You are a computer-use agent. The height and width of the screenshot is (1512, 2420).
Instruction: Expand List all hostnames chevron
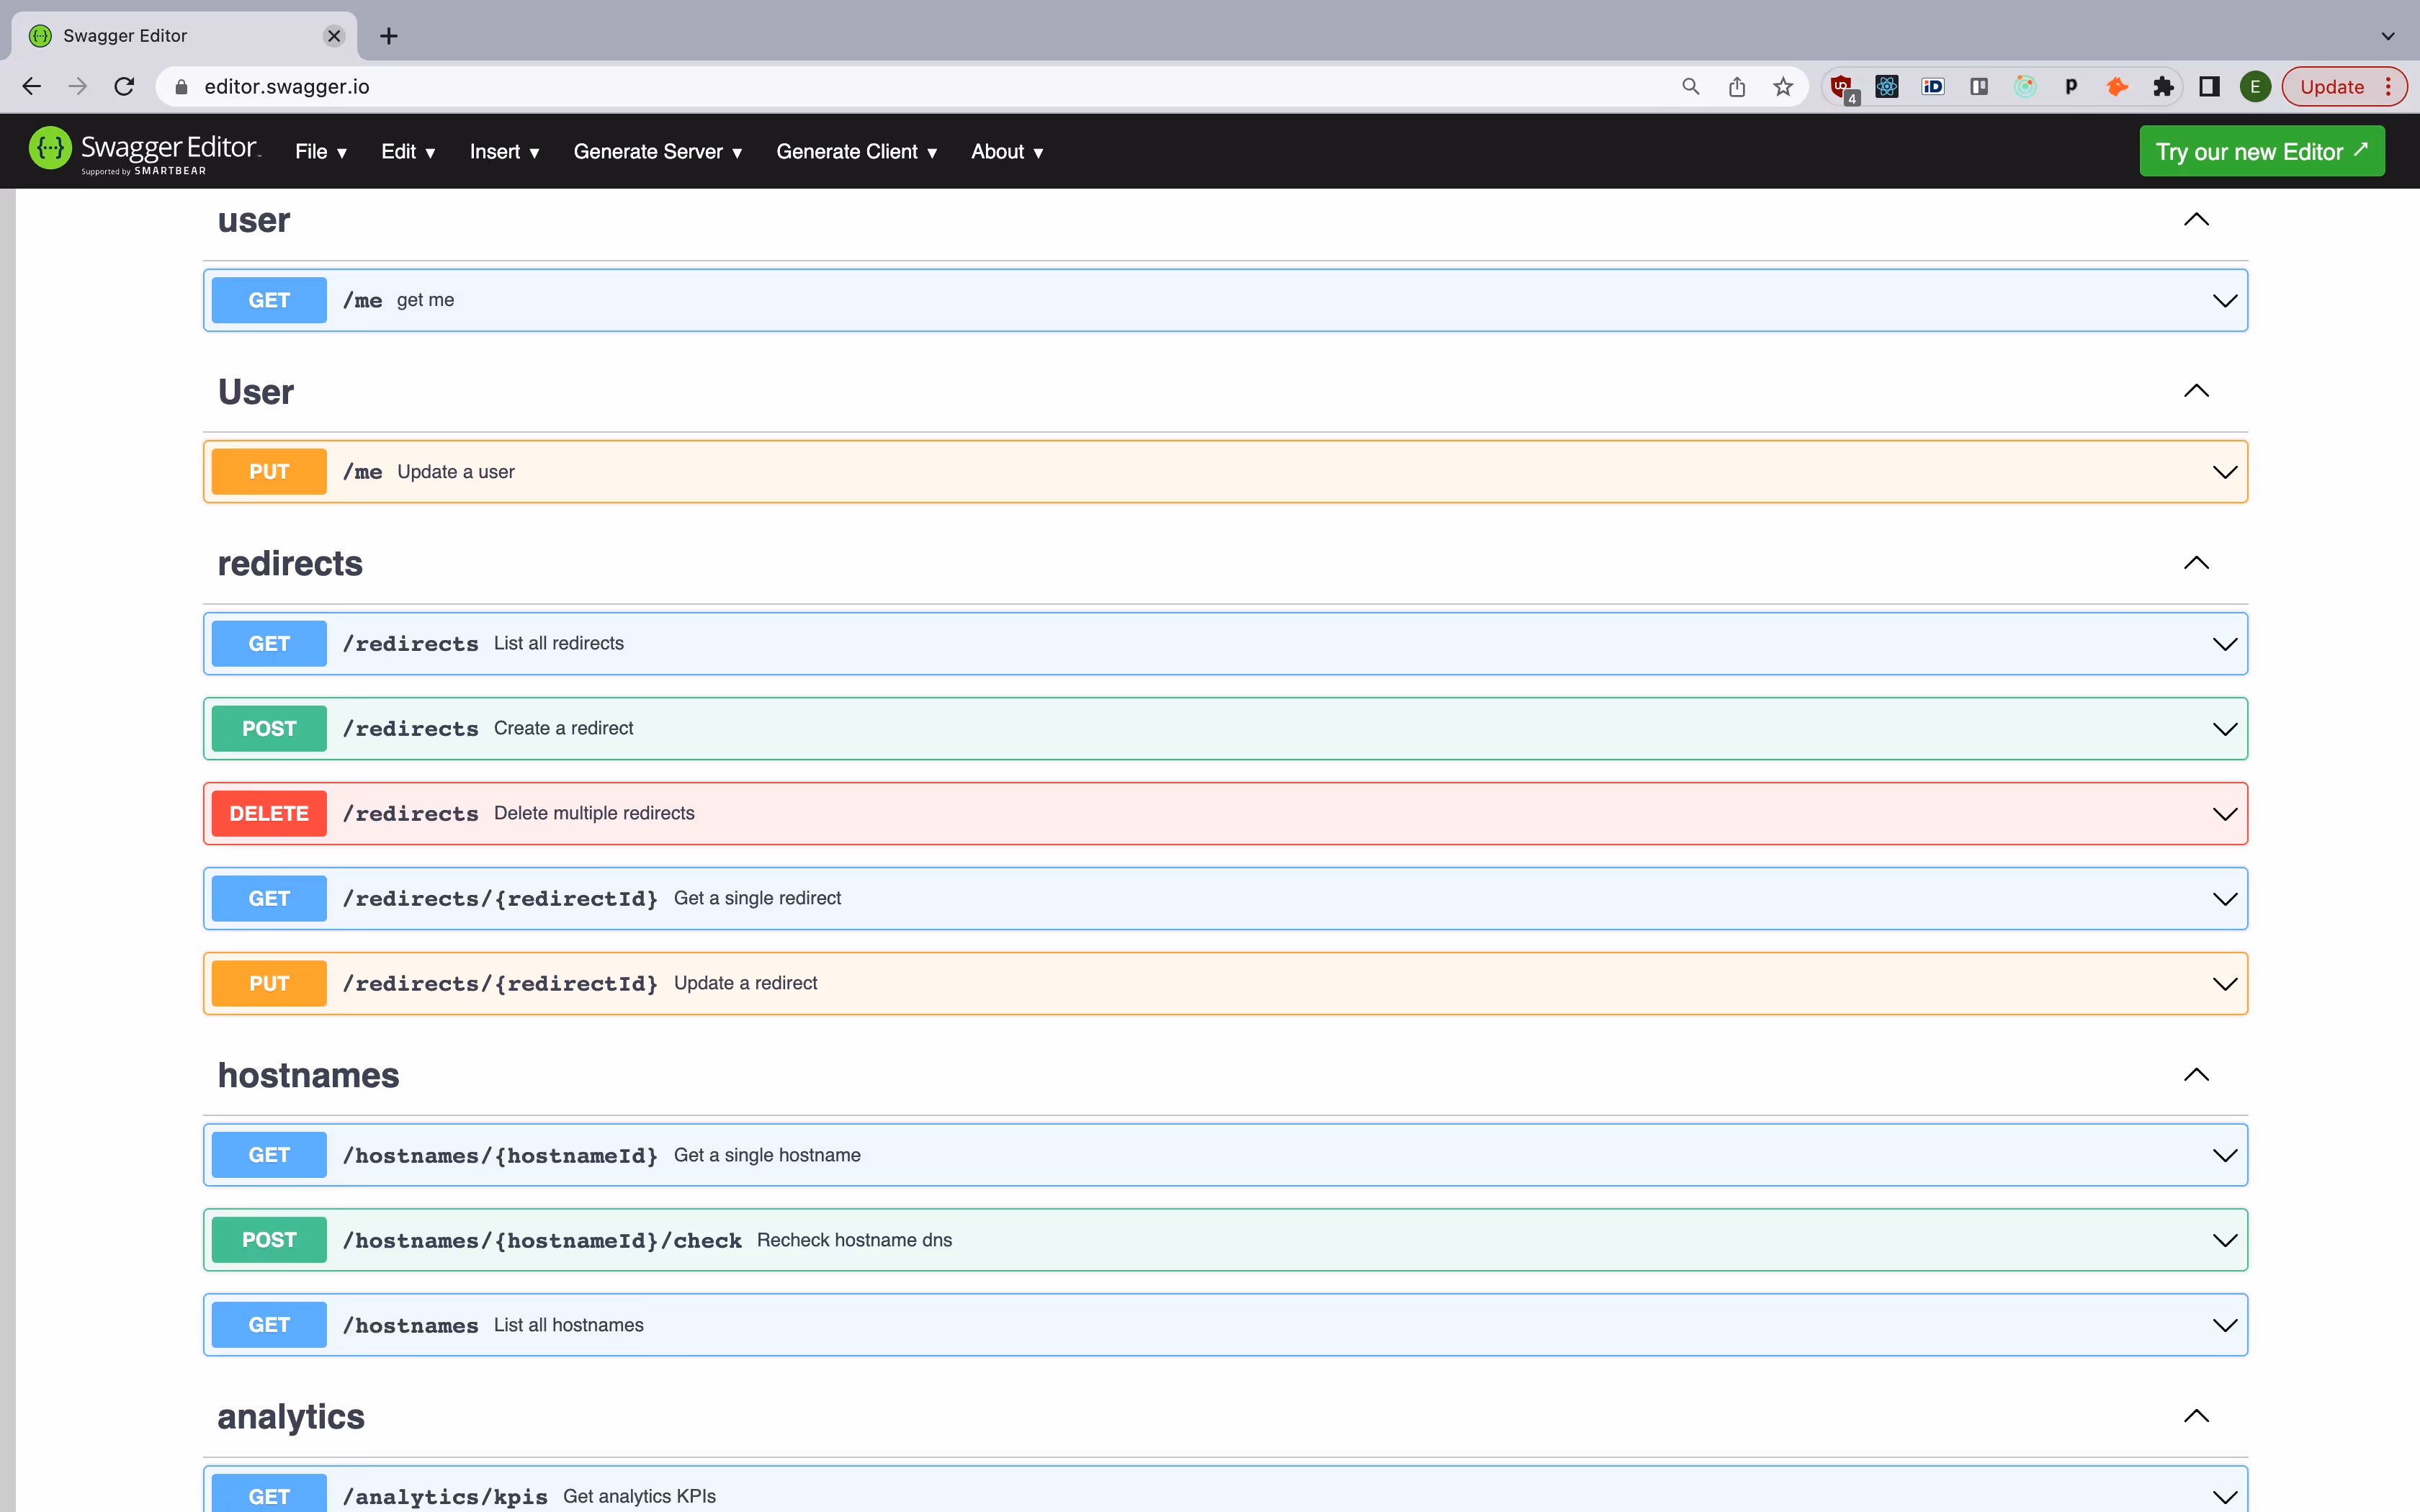pyautogui.click(x=2225, y=1326)
